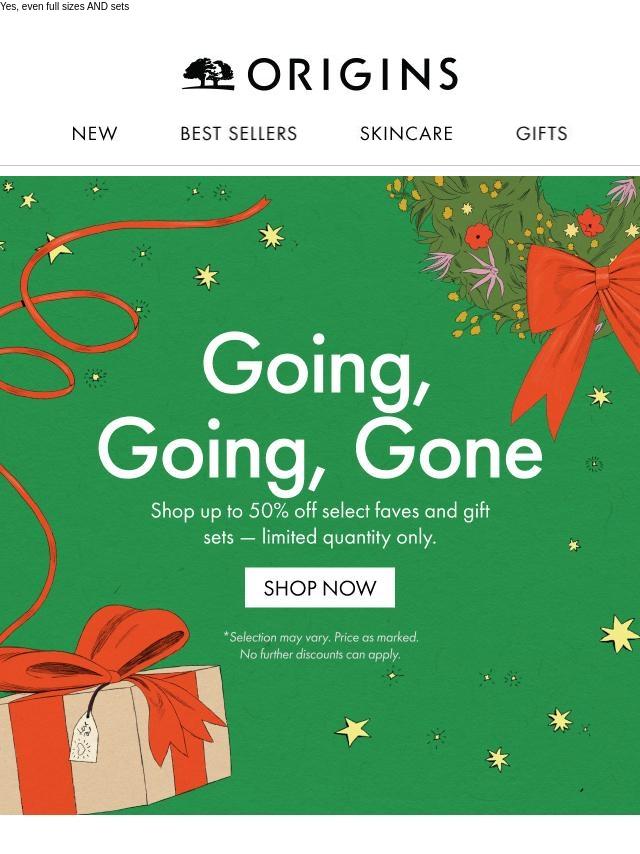Click the red flower in the wreath
Screen dimensions: 640x854
pyautogui.click(x=479, y=236)
